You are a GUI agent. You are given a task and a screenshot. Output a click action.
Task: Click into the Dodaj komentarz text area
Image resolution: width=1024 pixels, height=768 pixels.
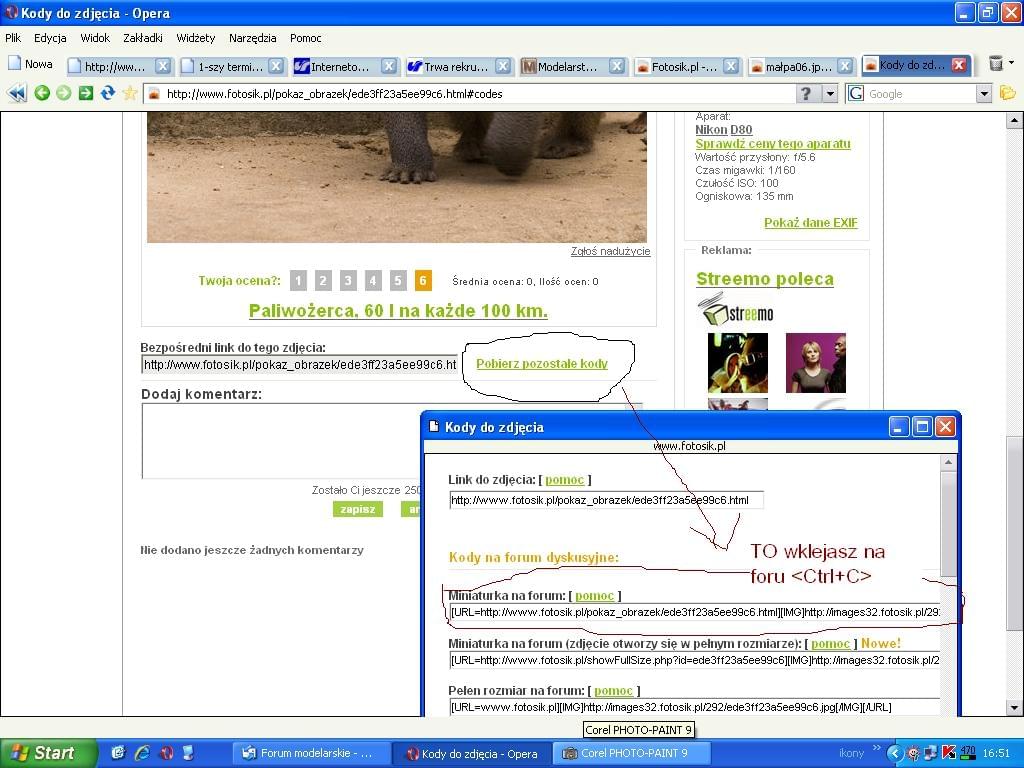[280, 440]
